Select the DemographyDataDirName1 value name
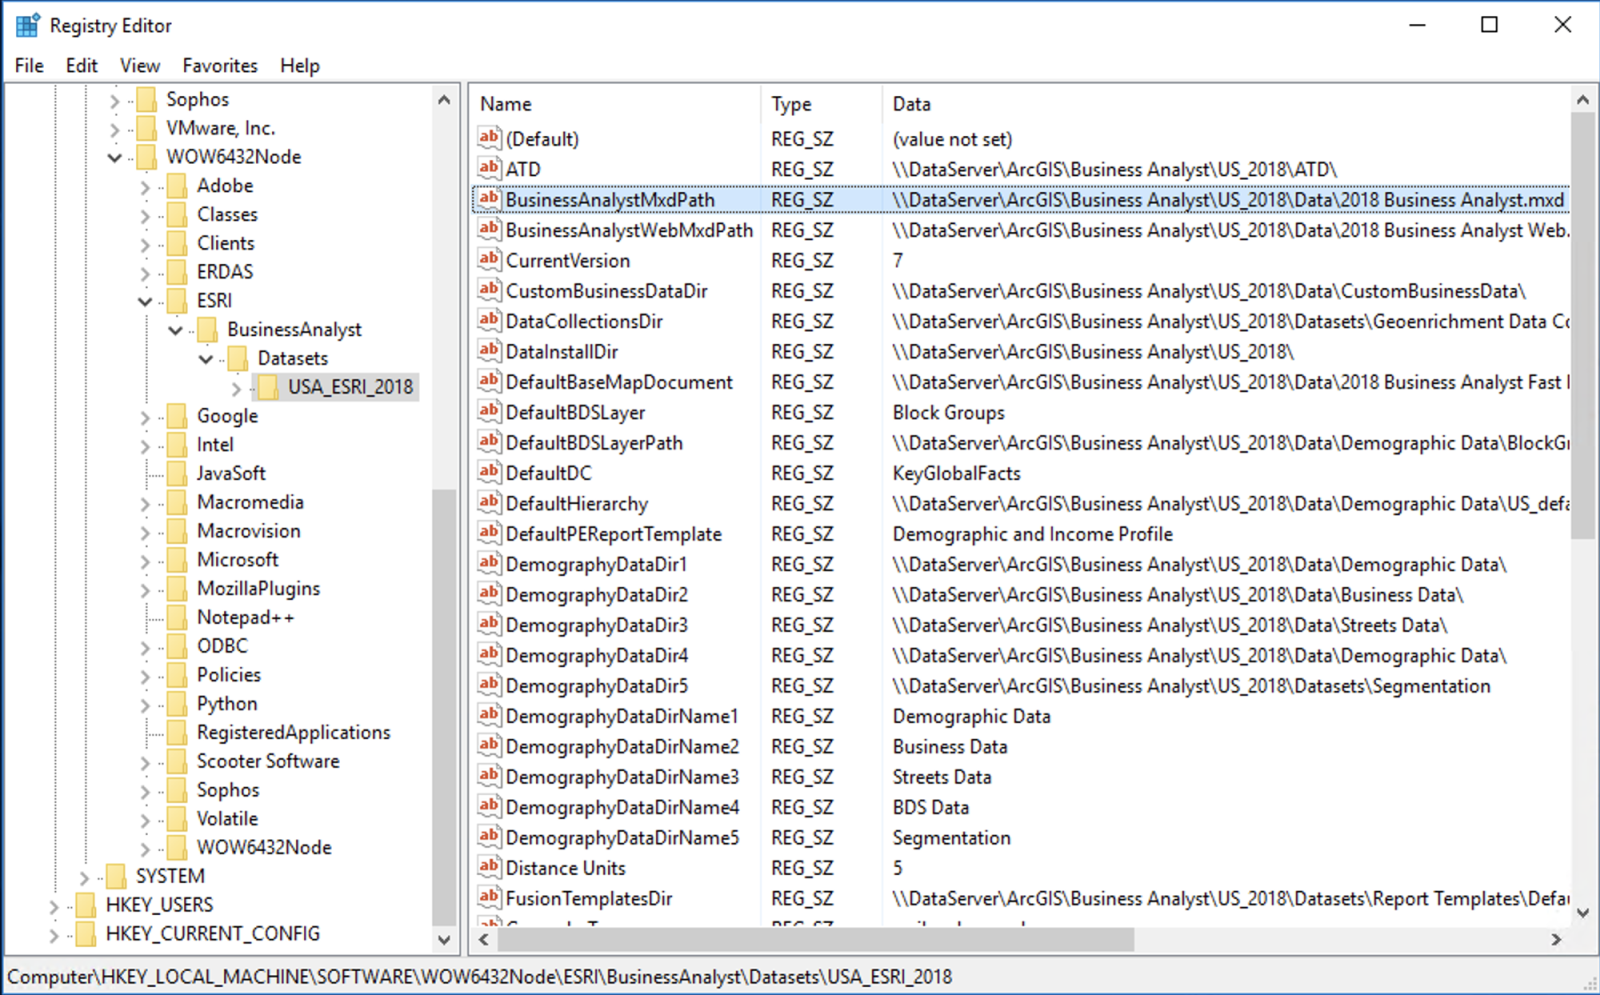The width and height of the screenshot is (1600, 995). [621, 716]
